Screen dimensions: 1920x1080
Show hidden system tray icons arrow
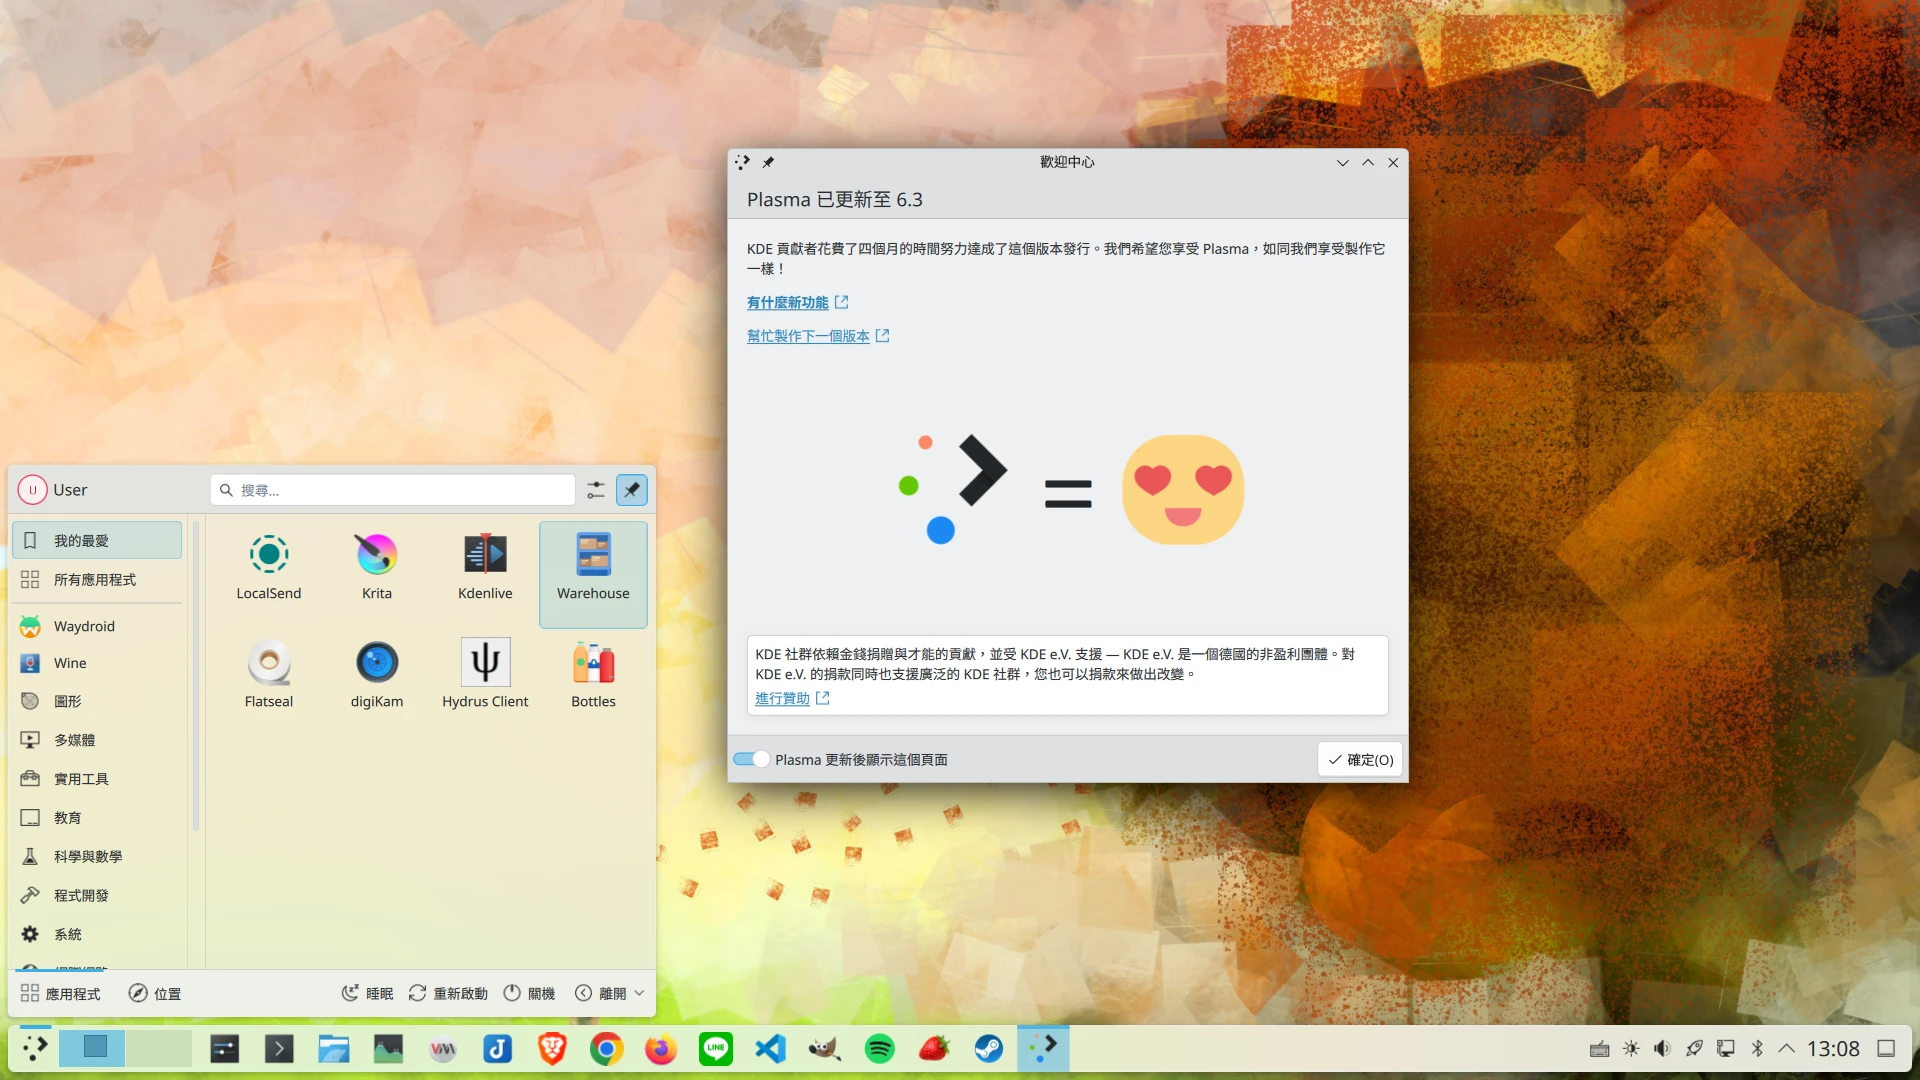[1786, 1049]
